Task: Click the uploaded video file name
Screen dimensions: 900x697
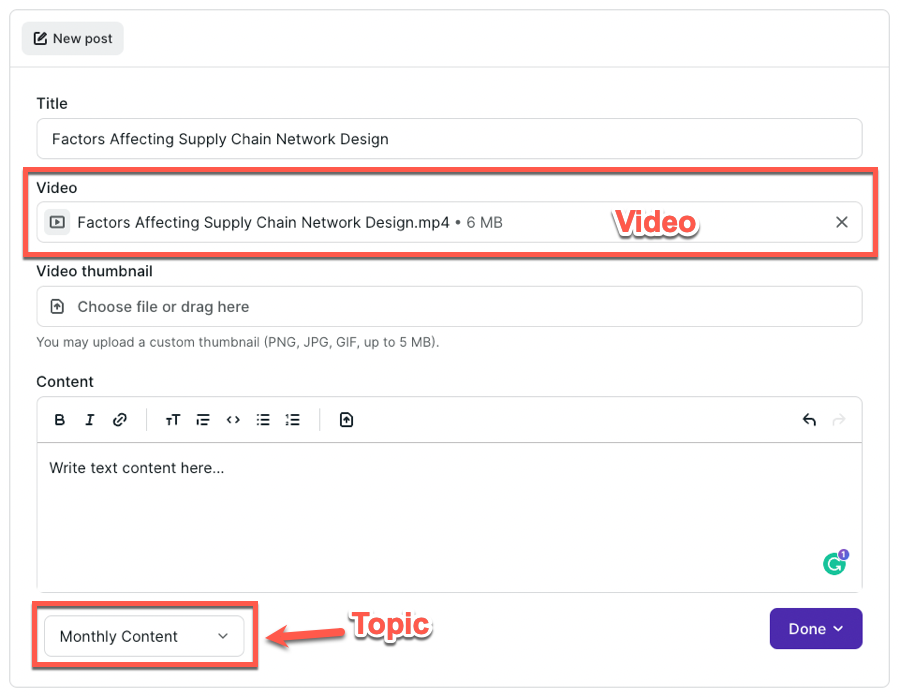Action: pyautogui.click(x=263, y=222)
